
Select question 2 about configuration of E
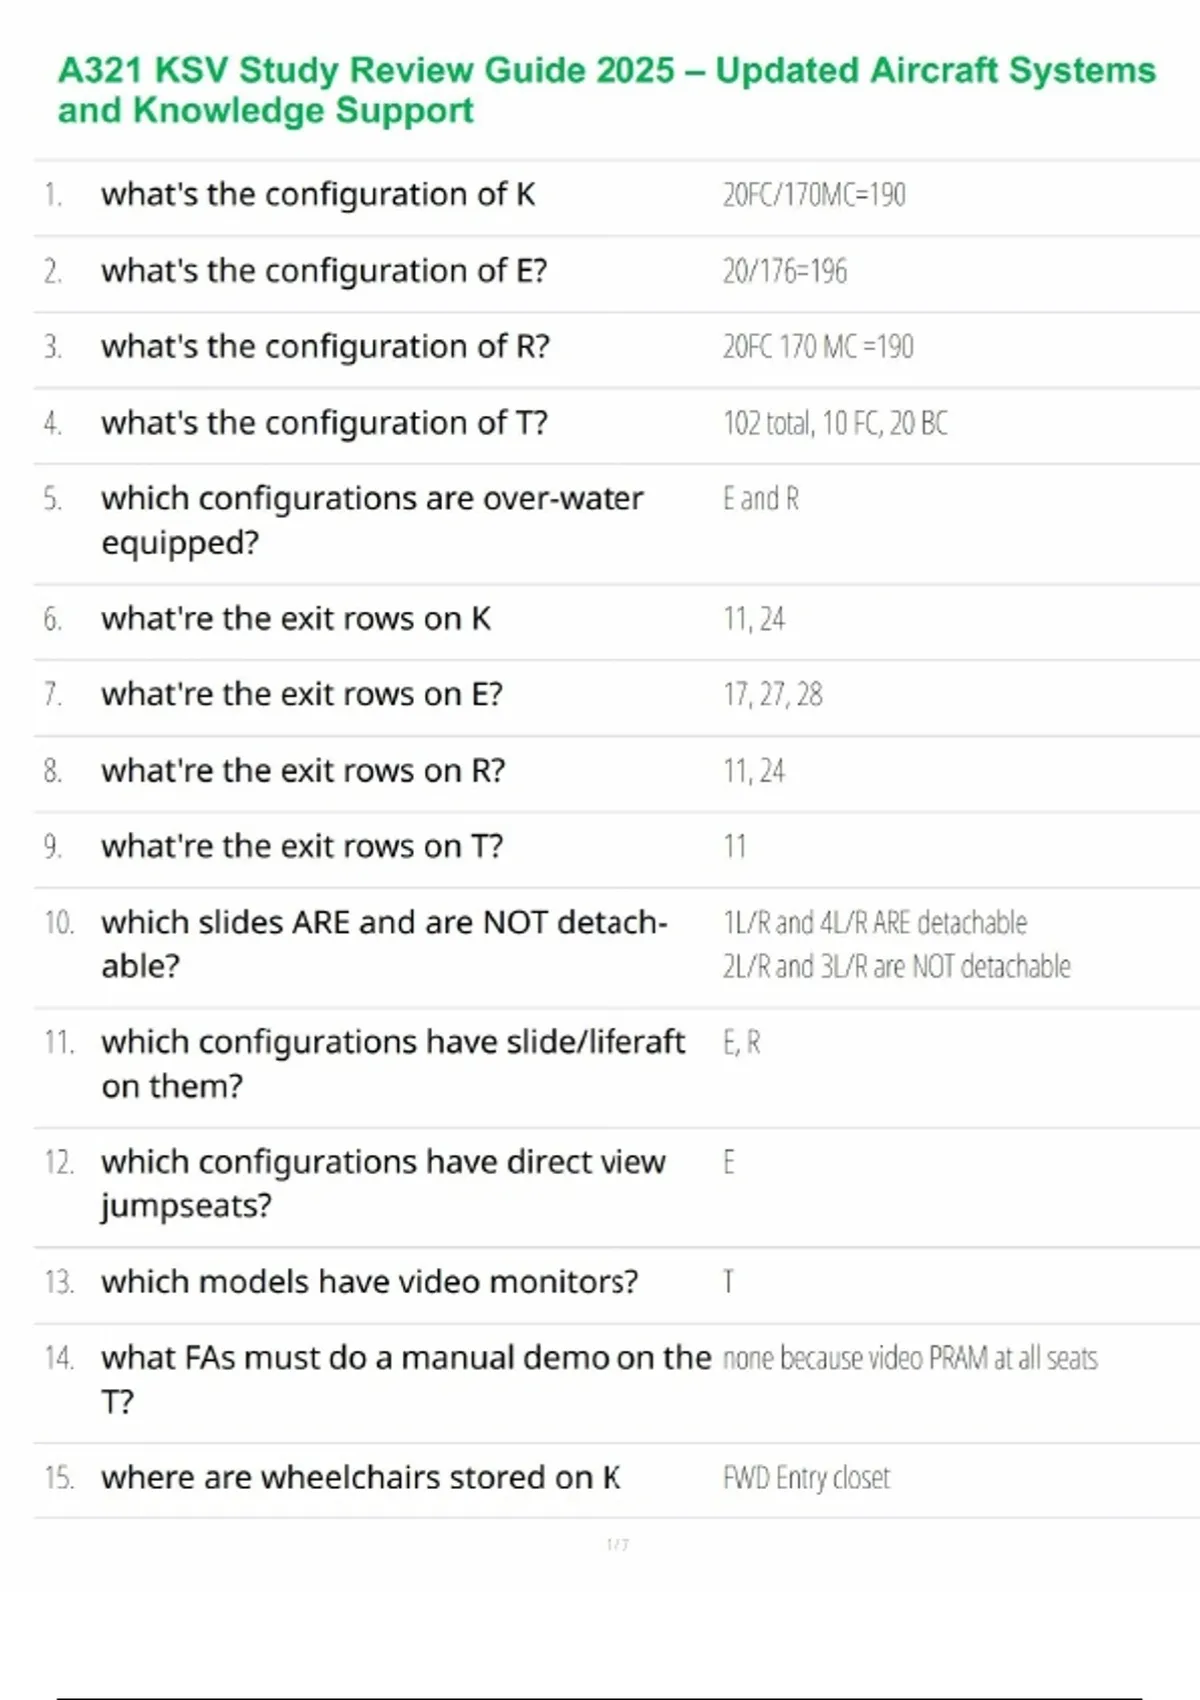click(324, 271)
